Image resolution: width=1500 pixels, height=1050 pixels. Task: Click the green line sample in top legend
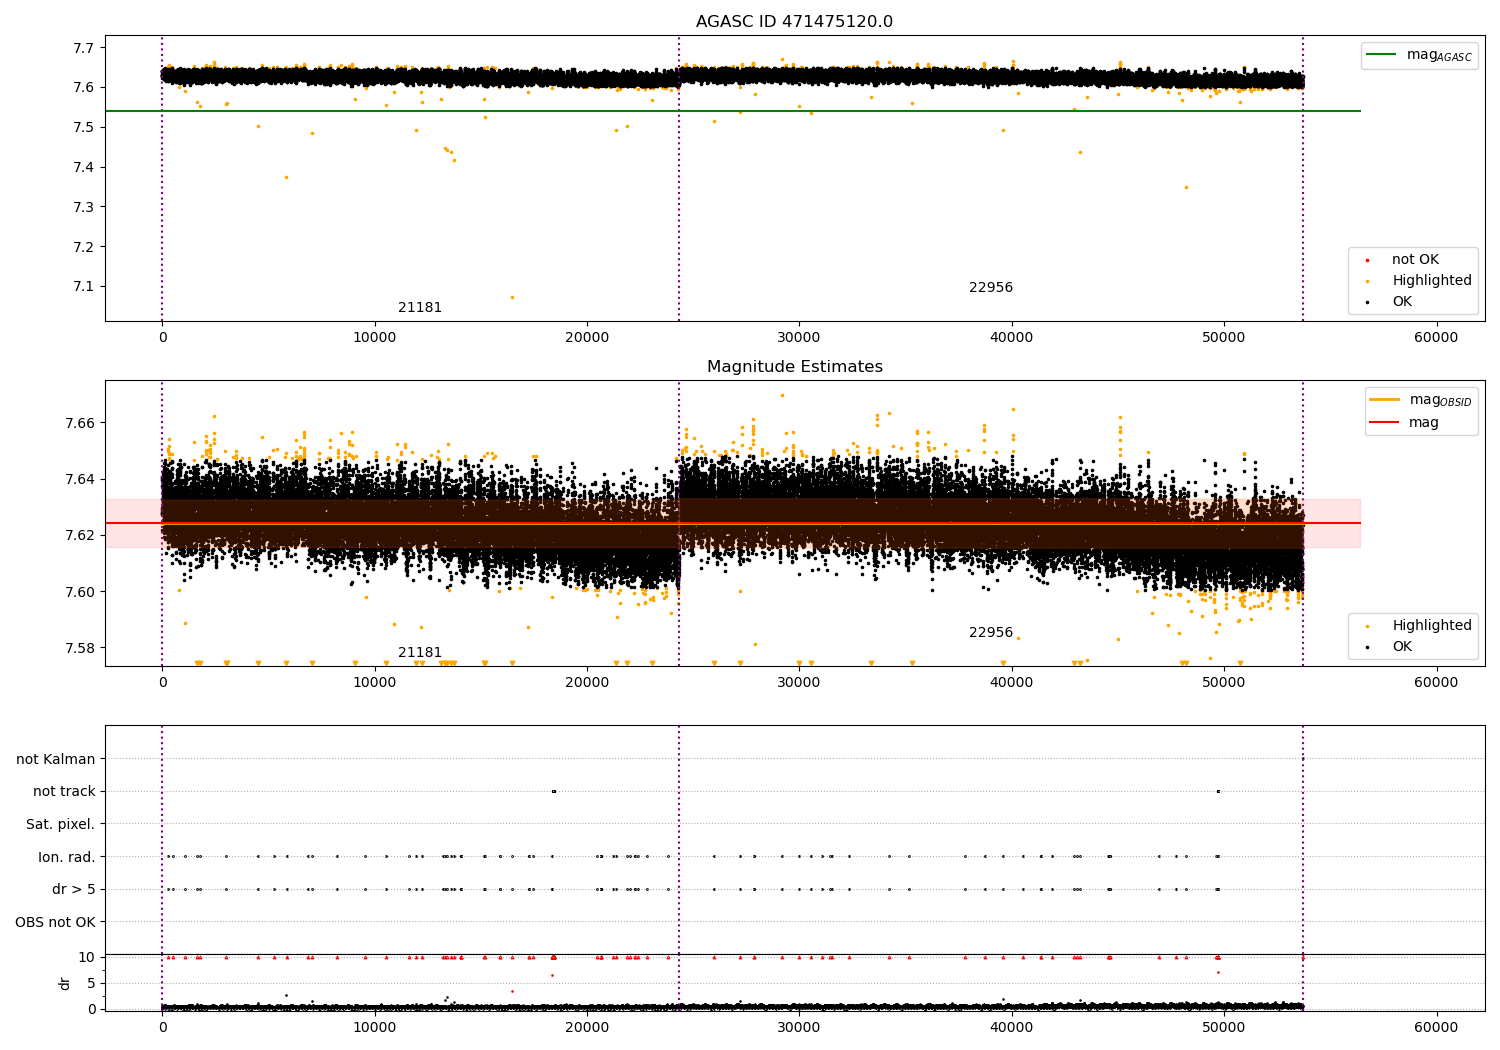(1381, 54)
